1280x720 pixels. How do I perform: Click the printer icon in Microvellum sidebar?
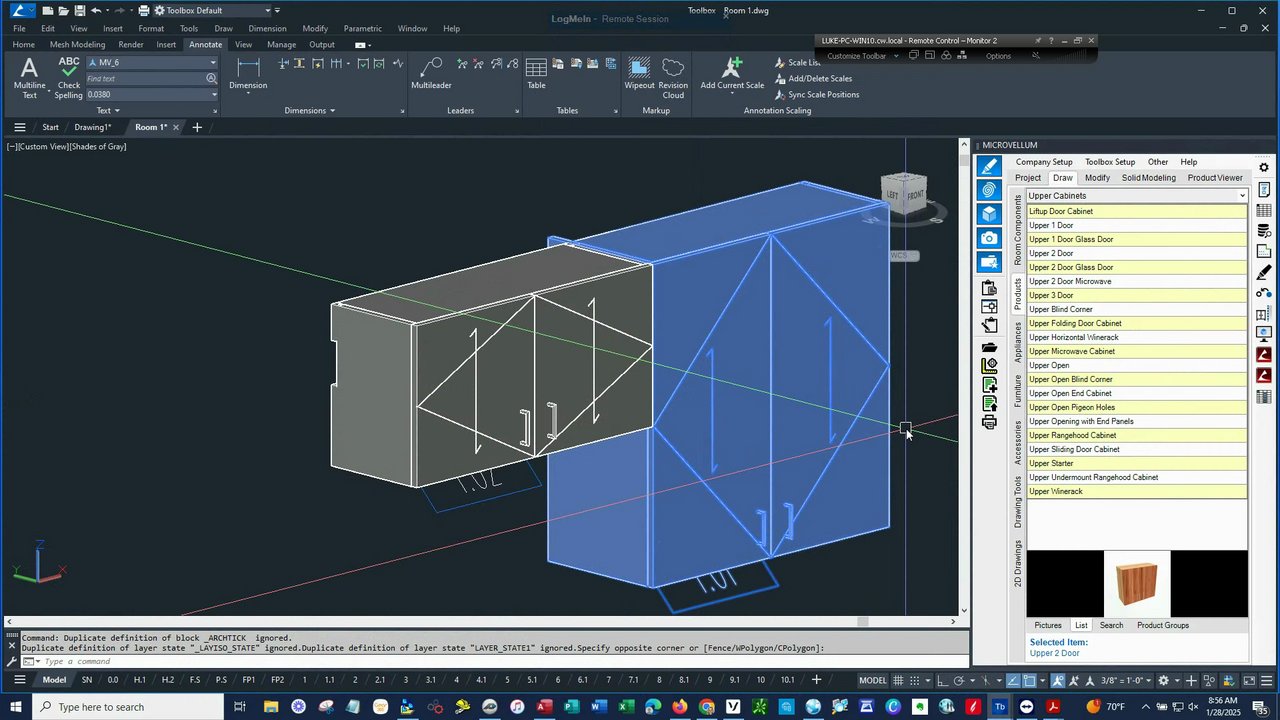coord(989,423)
